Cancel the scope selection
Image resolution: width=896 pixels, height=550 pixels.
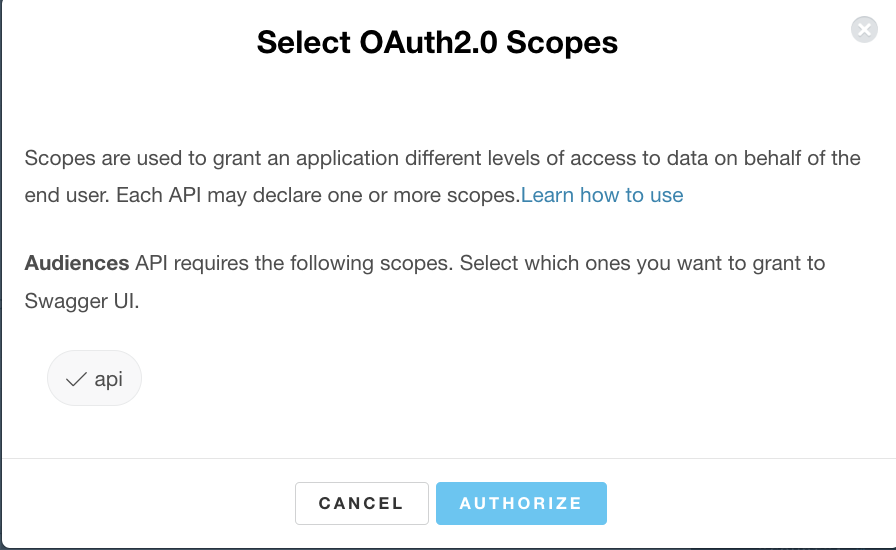click(x=362, y=503)
